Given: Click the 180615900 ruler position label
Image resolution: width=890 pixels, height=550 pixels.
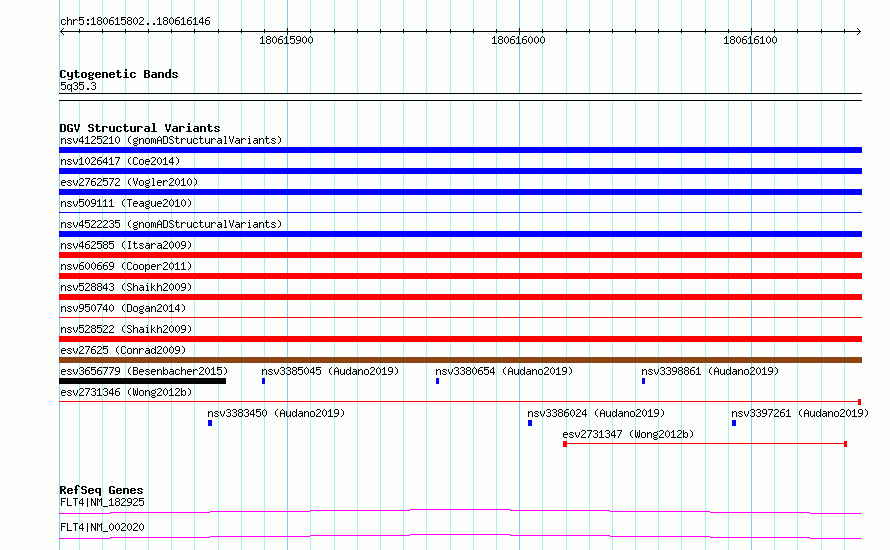Looking at the screenshot, I should pyautogui.click(x=286, y=40).
